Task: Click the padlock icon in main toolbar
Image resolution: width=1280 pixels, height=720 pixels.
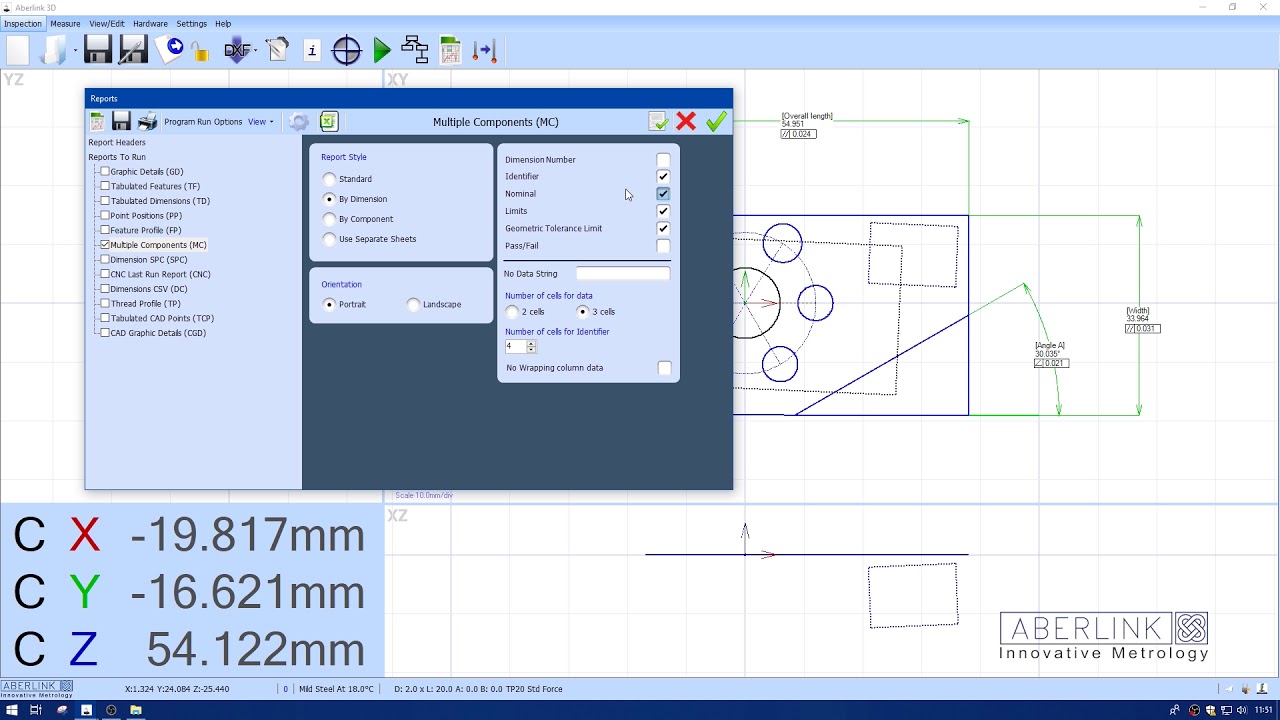Action: (x=200, y=52)
